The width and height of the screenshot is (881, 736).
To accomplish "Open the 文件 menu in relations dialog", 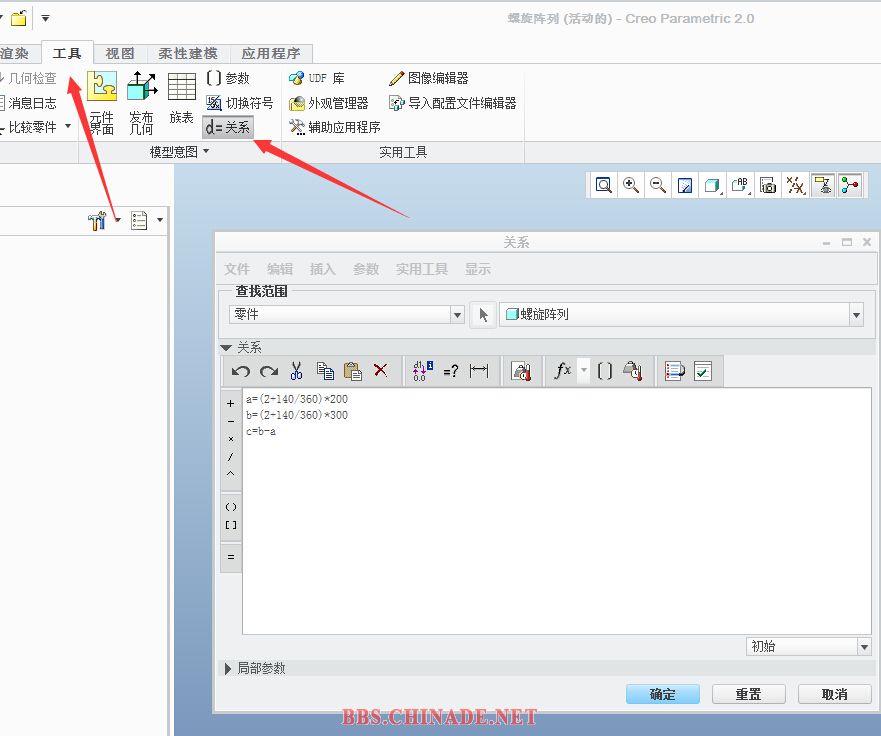I will click(x=237, y=269).
